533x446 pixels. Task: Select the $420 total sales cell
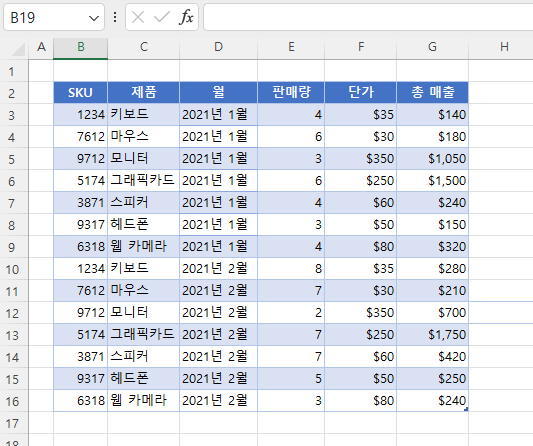point(432,357)
